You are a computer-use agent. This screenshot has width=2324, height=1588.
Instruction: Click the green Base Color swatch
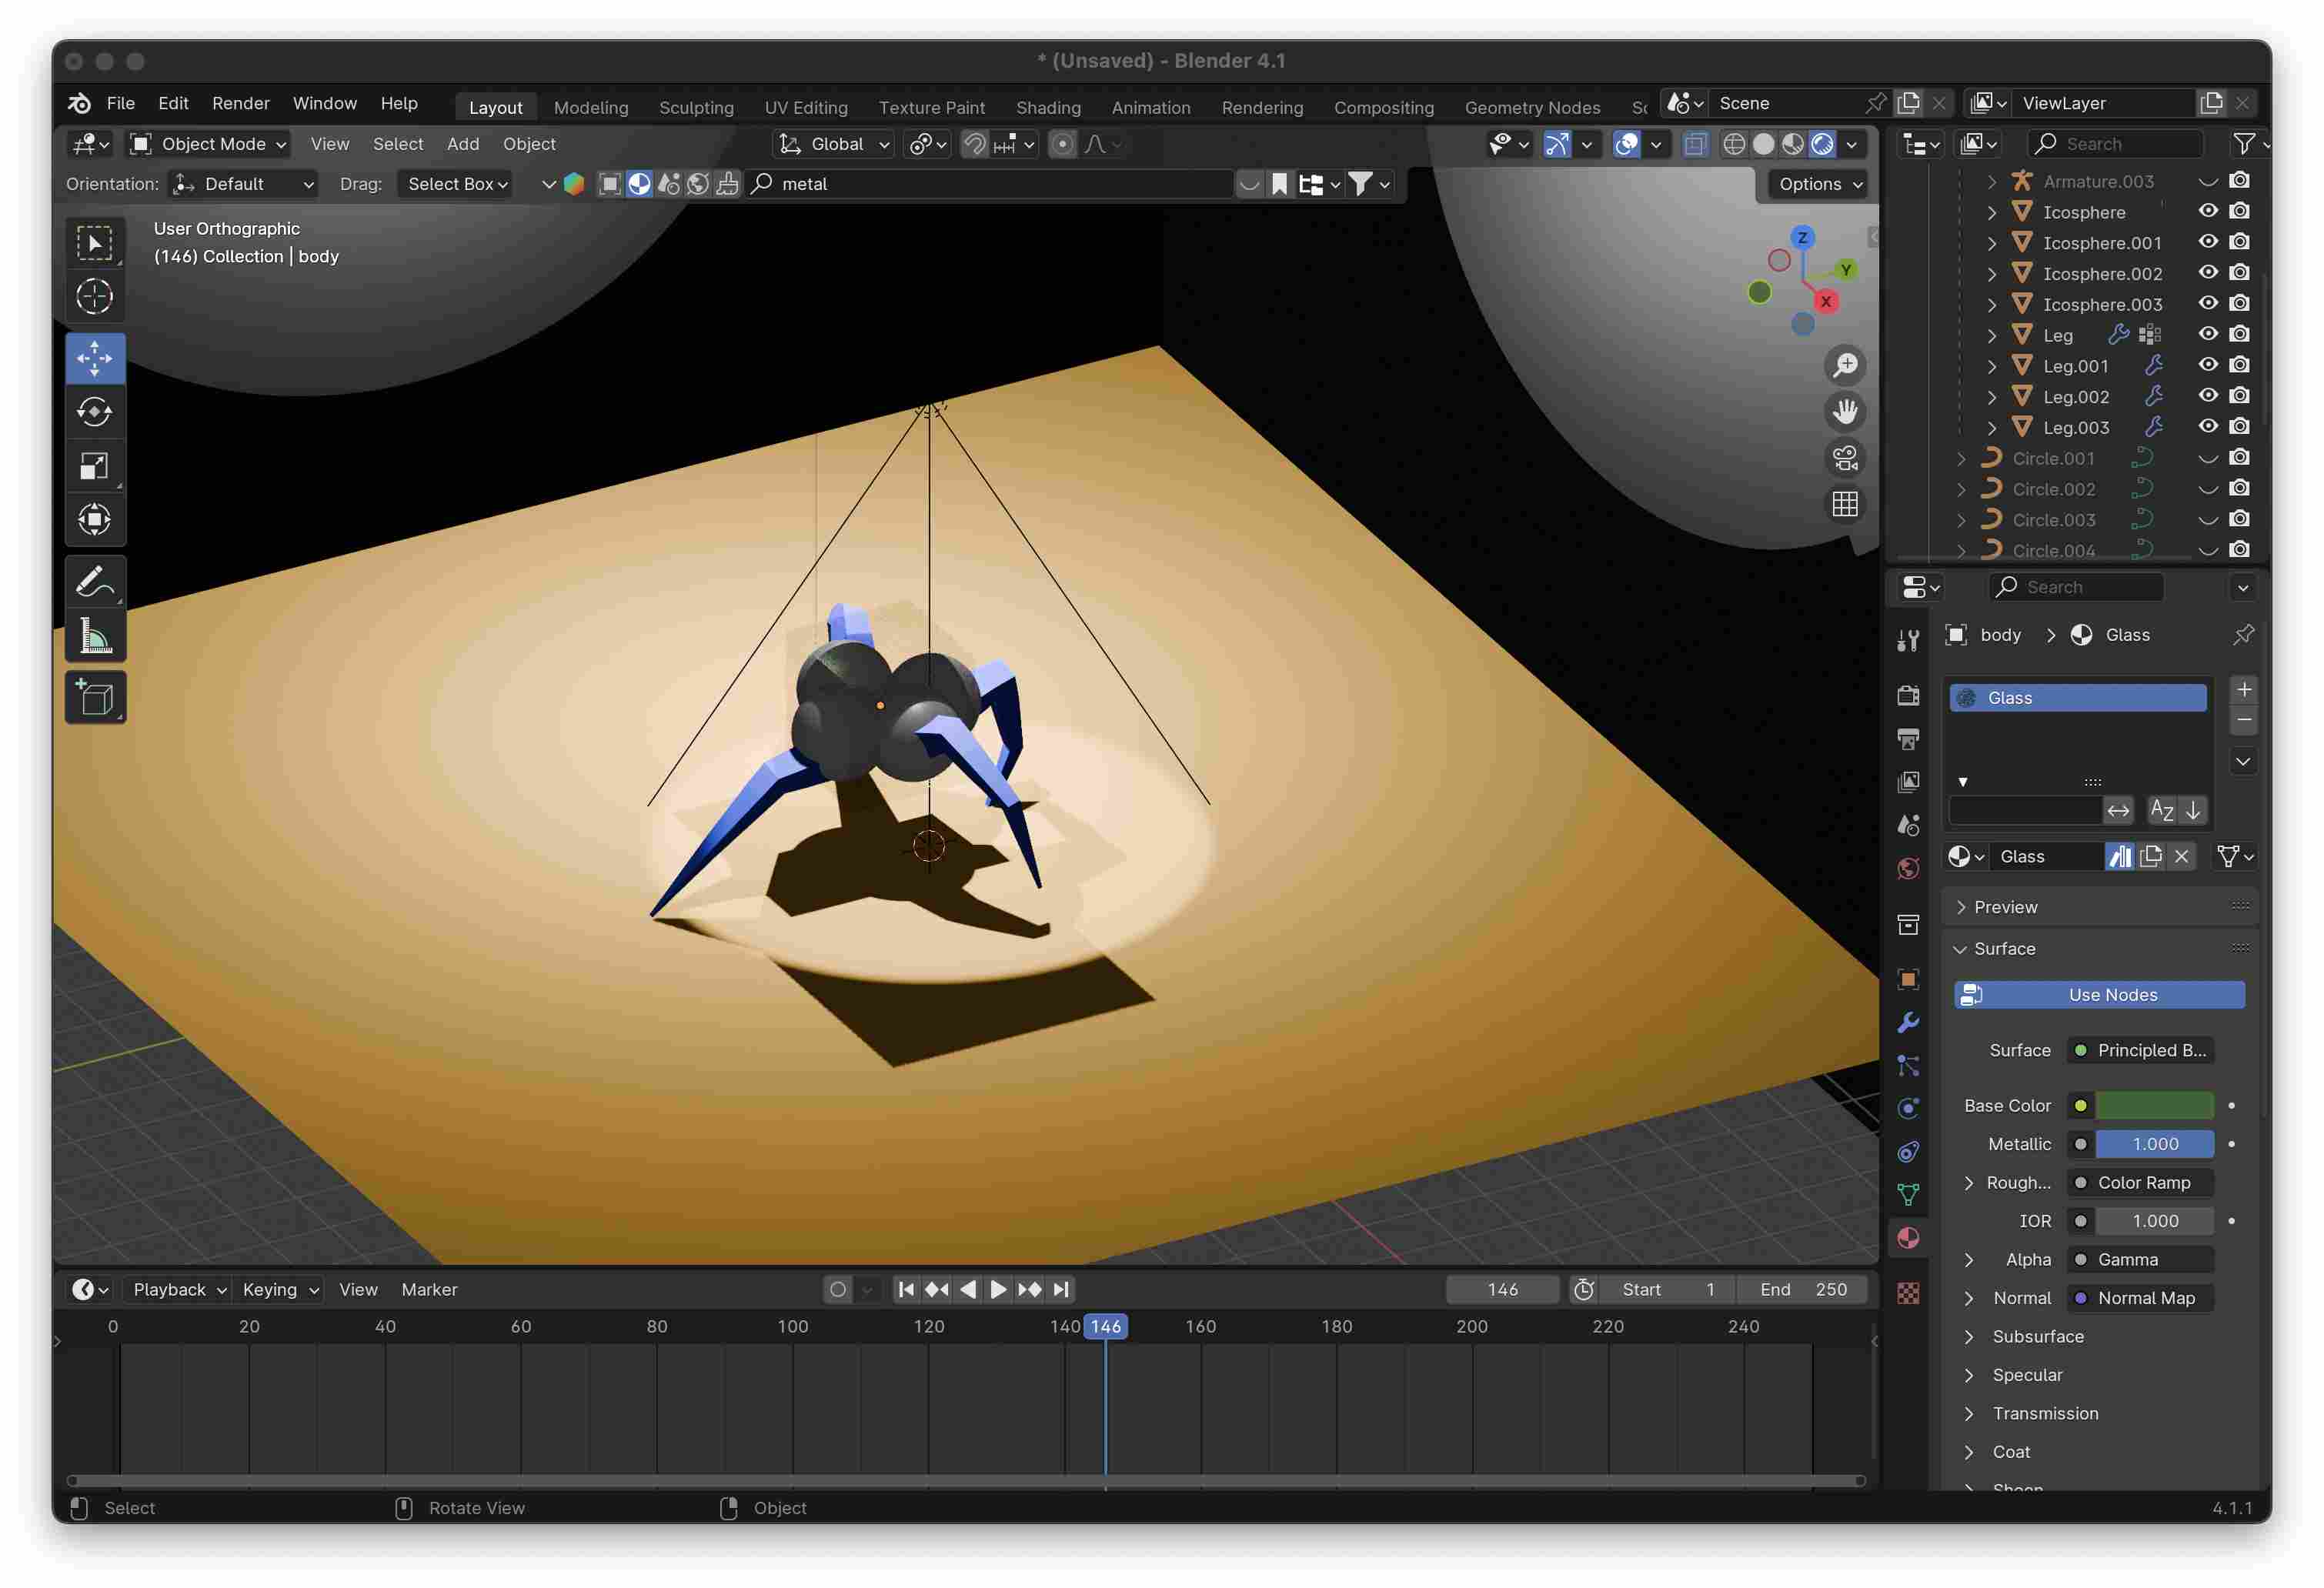click(x=2154, y=1106)
